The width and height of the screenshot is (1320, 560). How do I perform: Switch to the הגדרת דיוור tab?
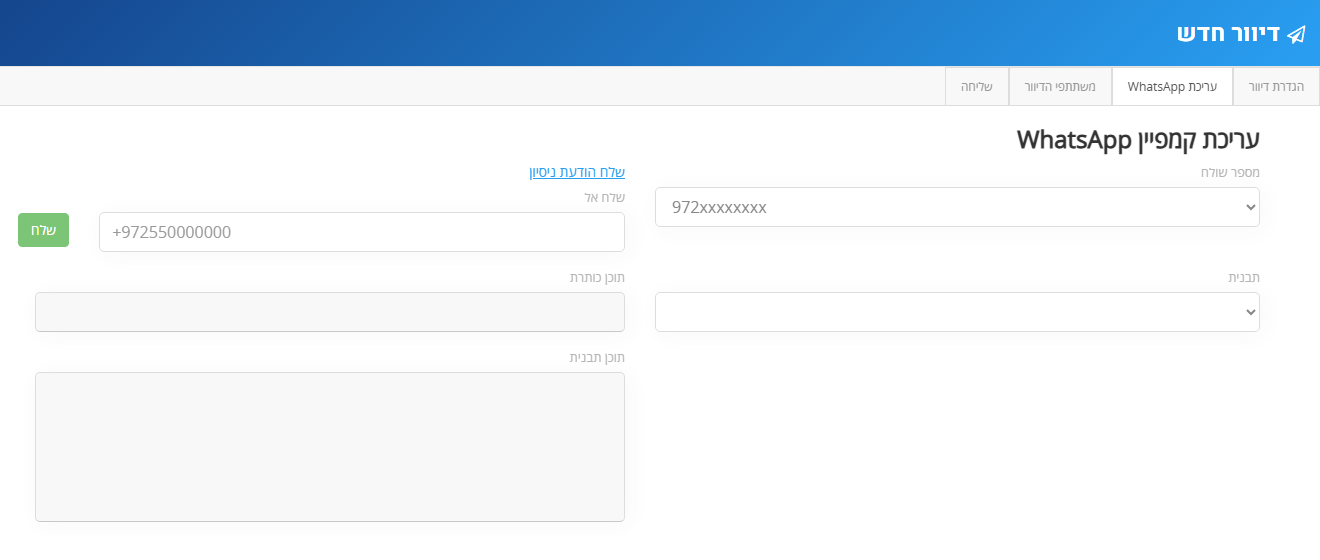click(1276, 87)
